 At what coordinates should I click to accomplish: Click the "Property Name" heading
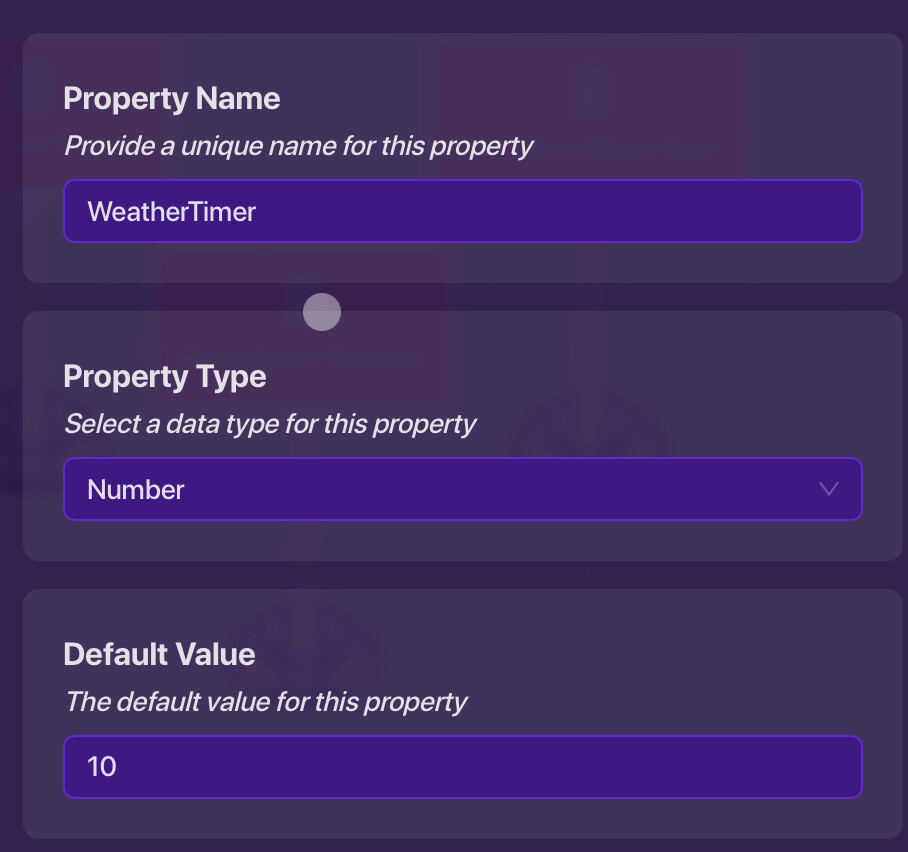171,98
